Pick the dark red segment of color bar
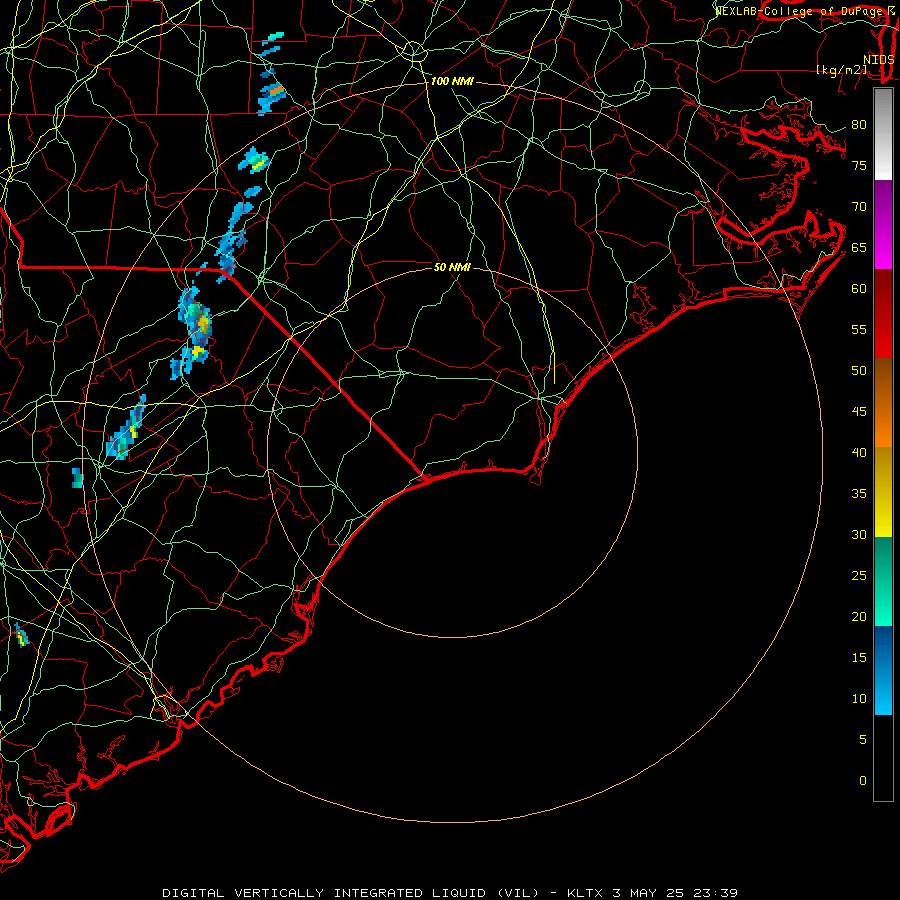900x900 pixels. pyautogui.click(x=883, y=313)
